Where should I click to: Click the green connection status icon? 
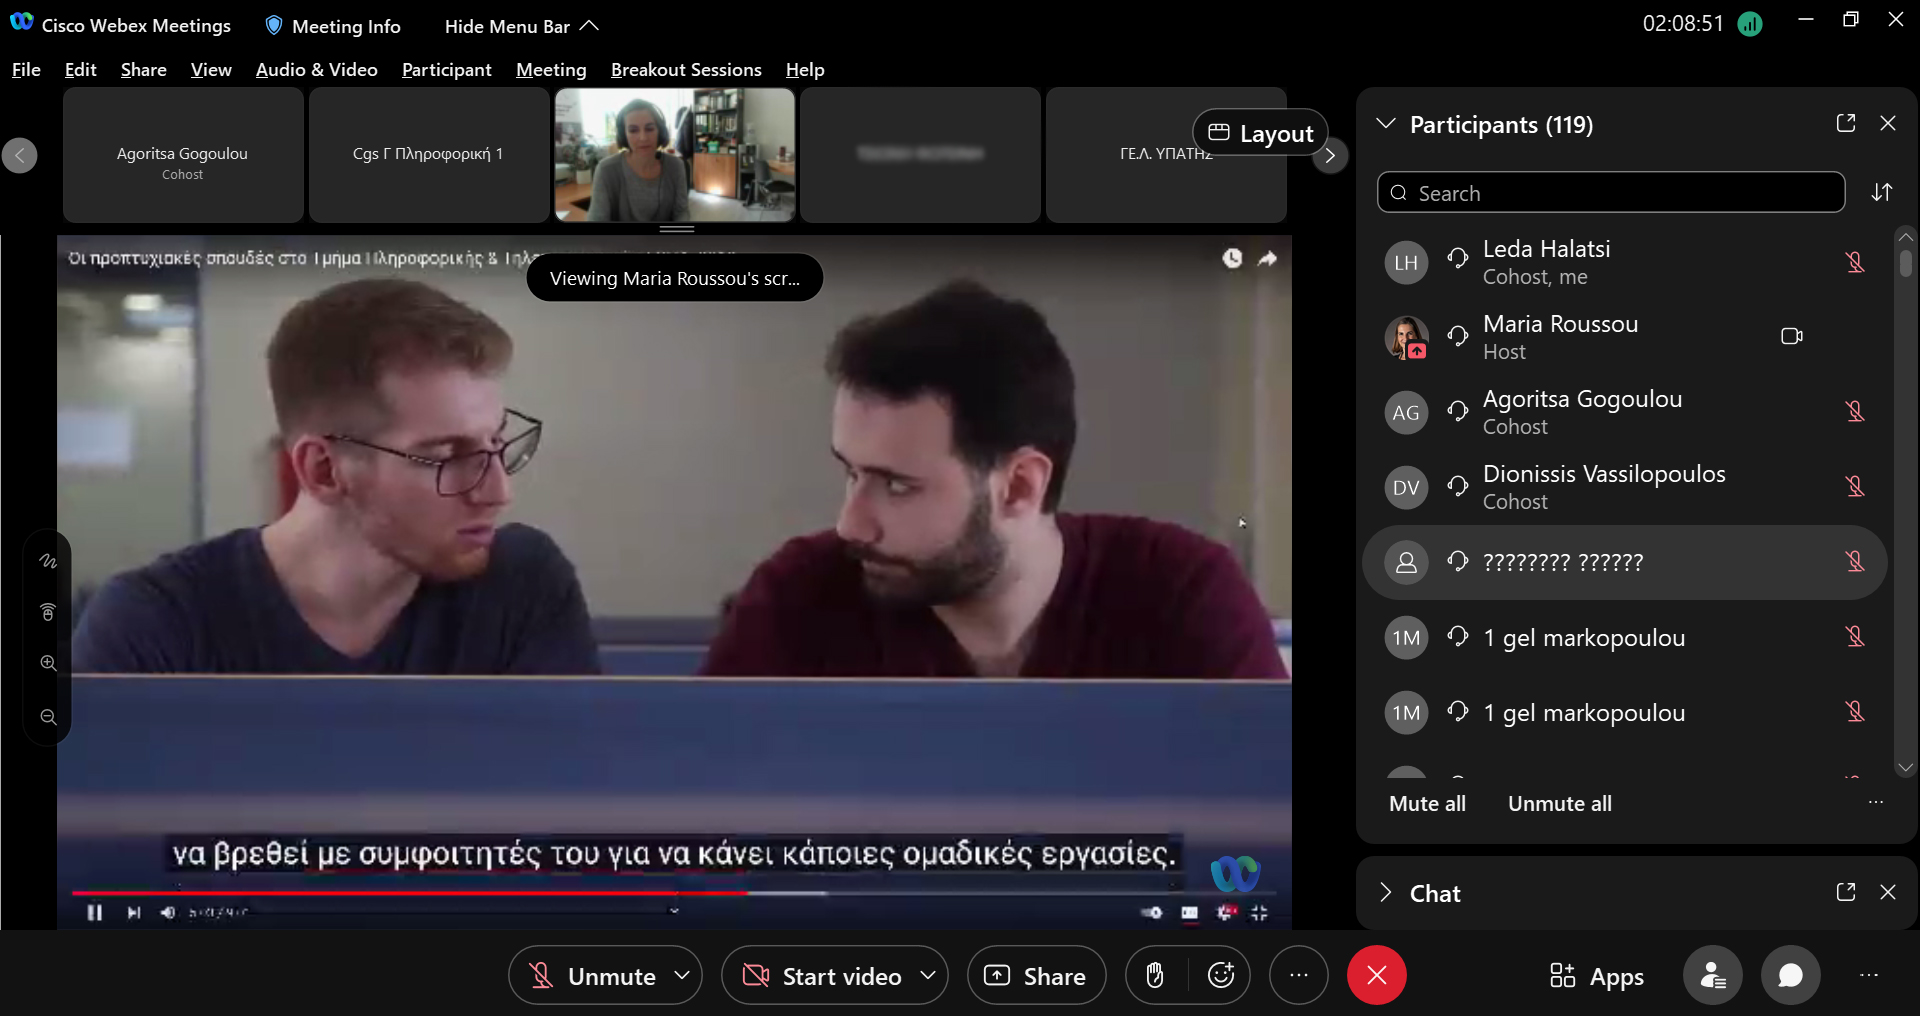point(1750,24)
